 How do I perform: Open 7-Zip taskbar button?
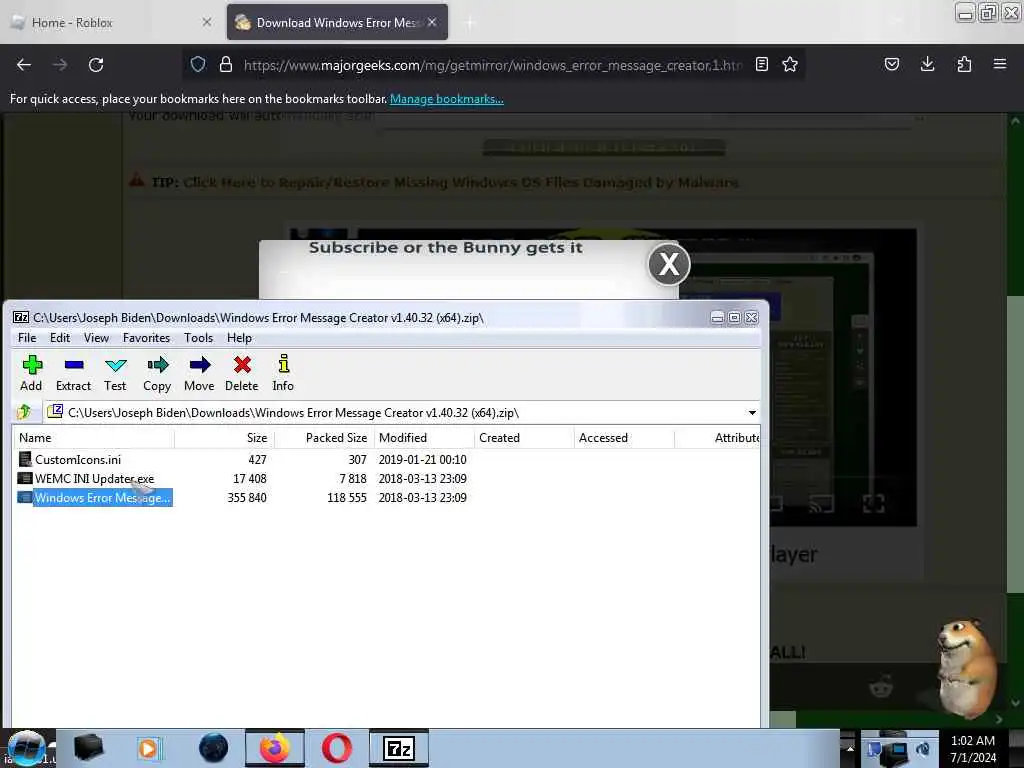point(399,748)
